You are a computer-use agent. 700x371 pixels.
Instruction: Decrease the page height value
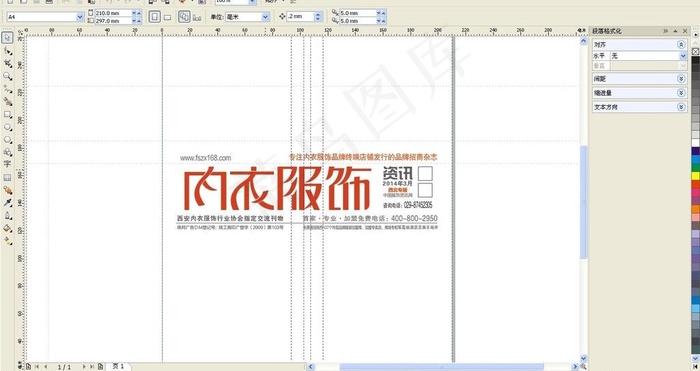tap(134, 21)
